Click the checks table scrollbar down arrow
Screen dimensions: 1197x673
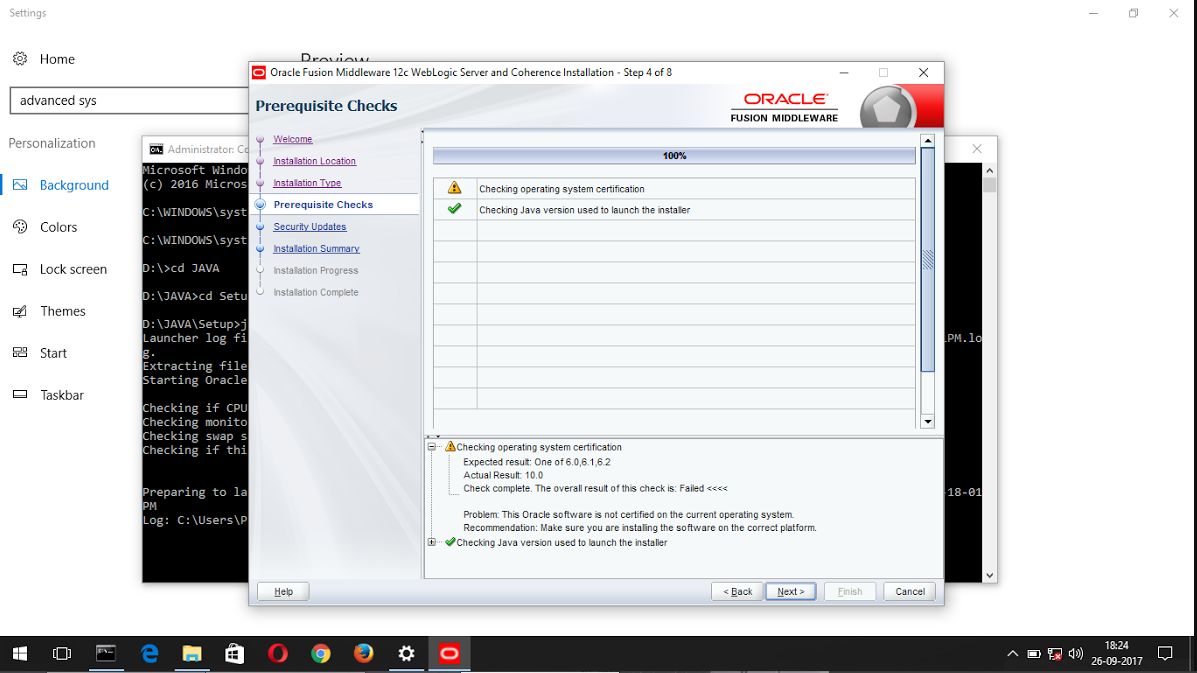pyautogui.click(x=928, y=421)
